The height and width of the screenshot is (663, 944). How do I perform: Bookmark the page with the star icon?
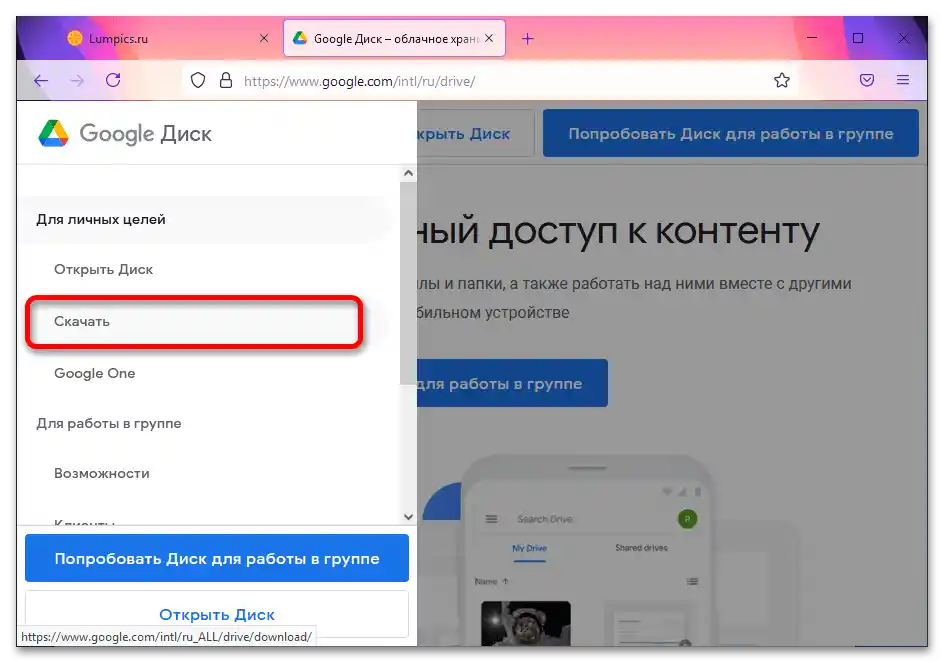782,80
